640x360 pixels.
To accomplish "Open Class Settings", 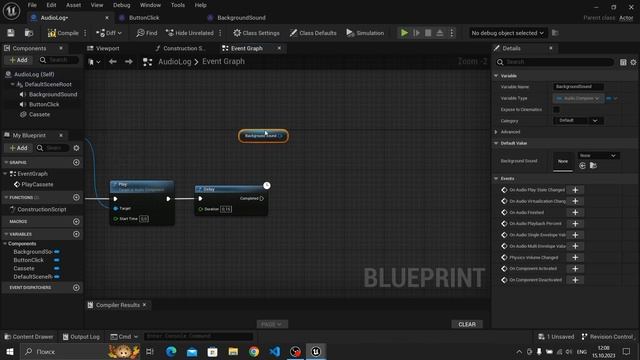I will point(256,33).
